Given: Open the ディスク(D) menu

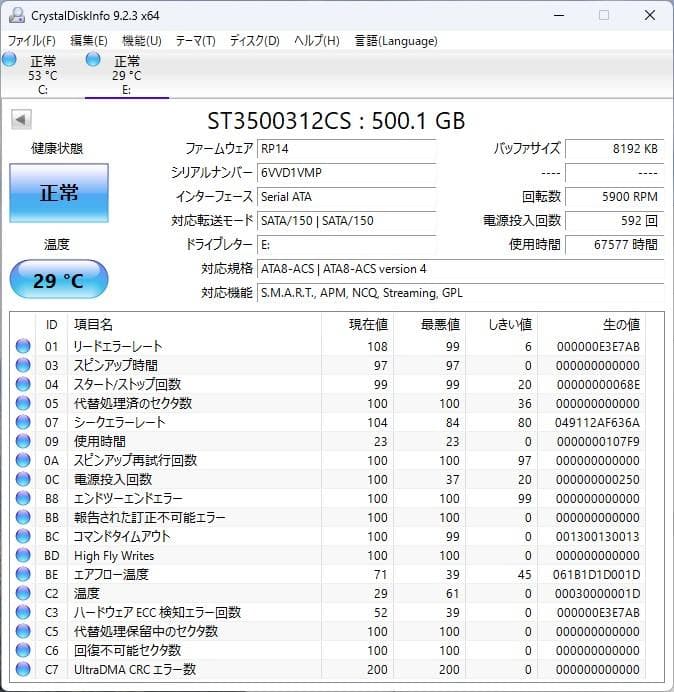Looking at the screenshot, I should point(255,41).
